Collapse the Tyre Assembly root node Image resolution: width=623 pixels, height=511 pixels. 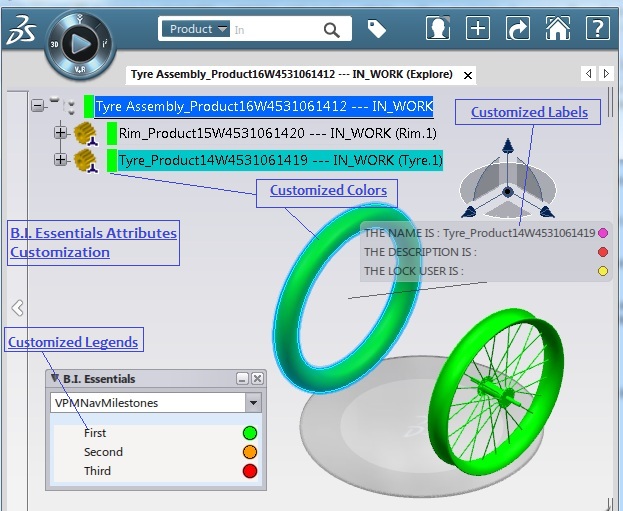pyautogui.click(x=38, y=106)
